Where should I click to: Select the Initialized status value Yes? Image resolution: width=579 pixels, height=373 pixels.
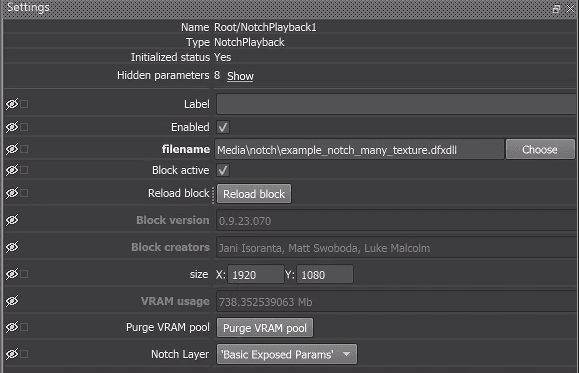223,57
